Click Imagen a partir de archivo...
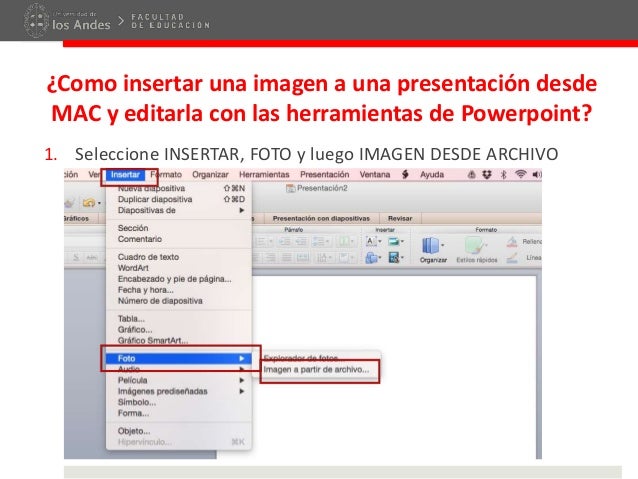This screenshot has width=638, height=479. pos(317,370)
